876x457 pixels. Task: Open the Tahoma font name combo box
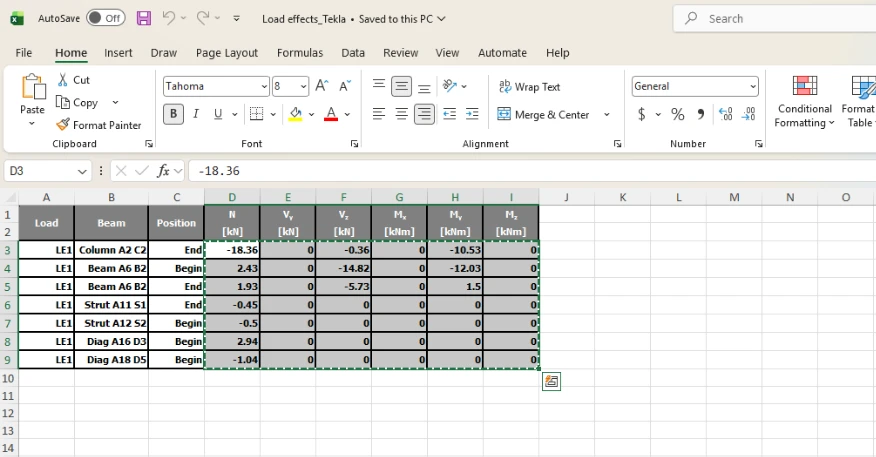[x=216, y=86]
